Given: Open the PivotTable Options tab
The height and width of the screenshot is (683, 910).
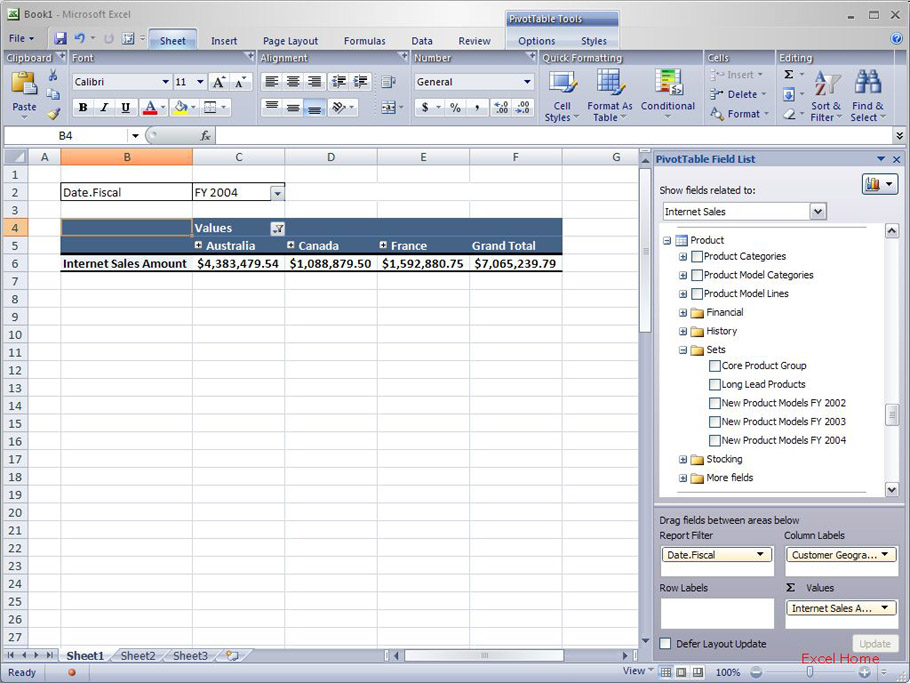Looking at the screenshot, I should [x=536, y=41].
